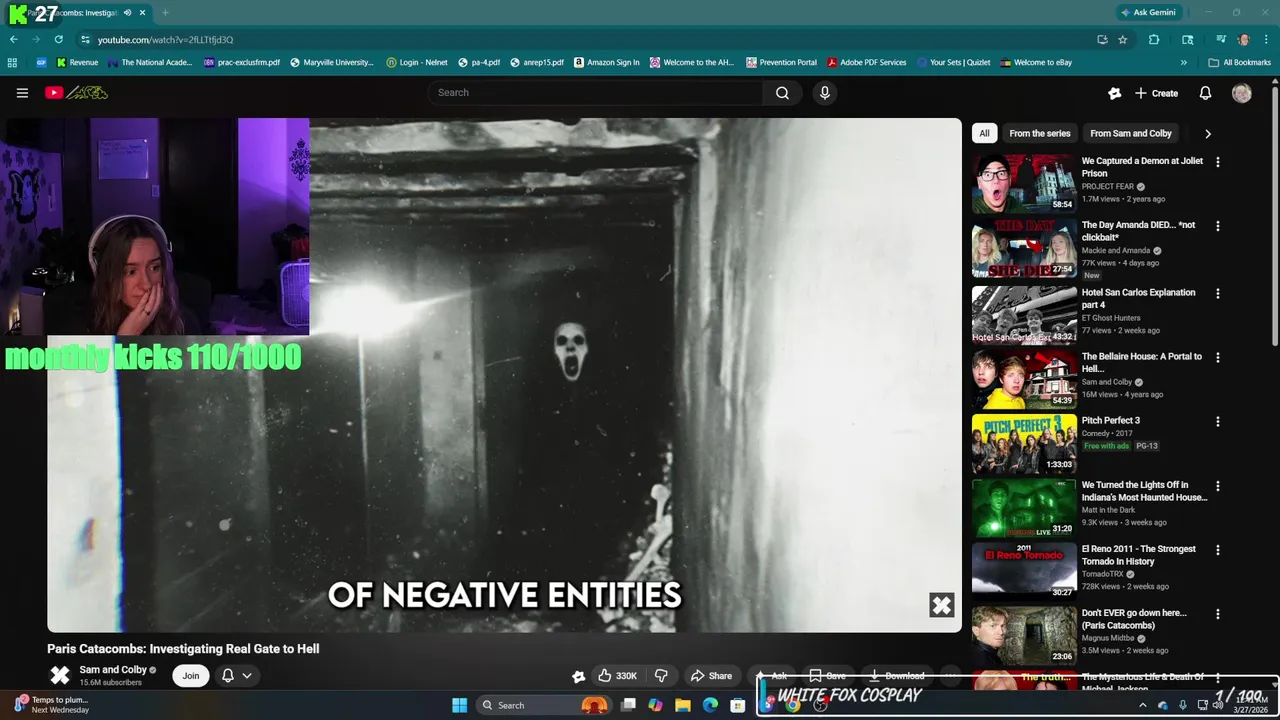The height and width of the screenshot is (720, 1280).
Task: Open the All Bookmarks folder
Action: (1239, 62)
